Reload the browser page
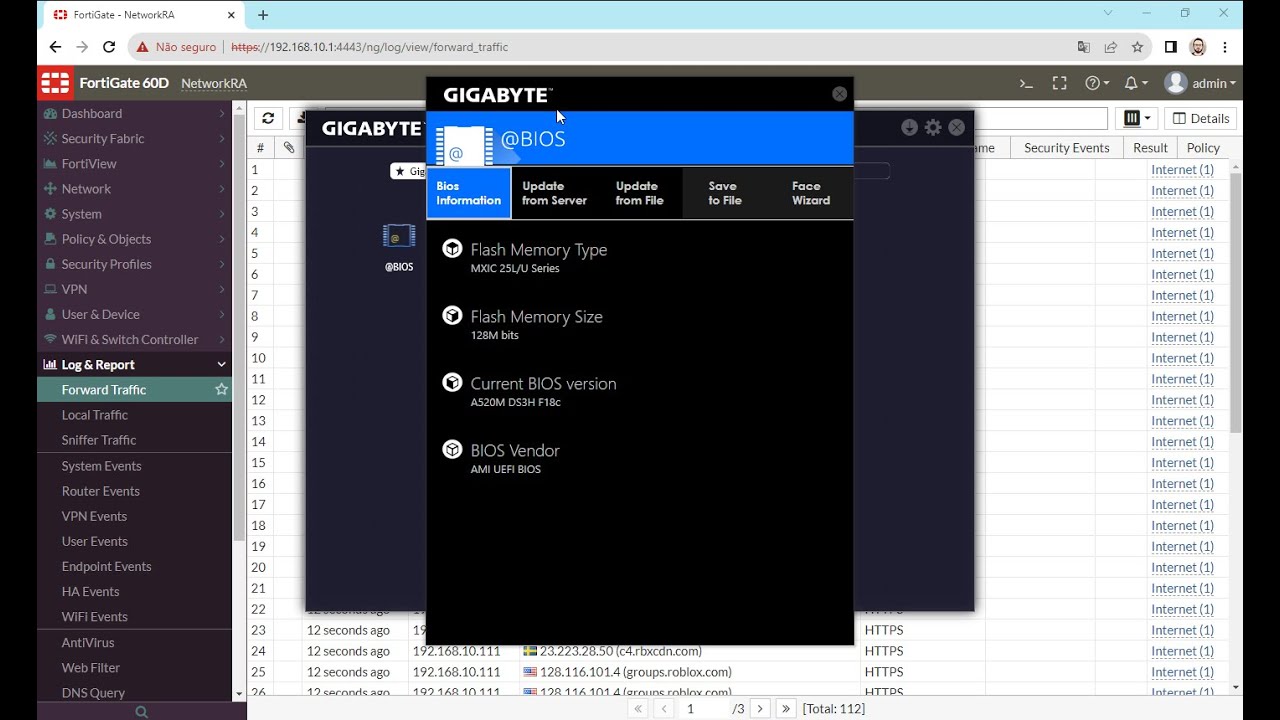The height and width of the screenshot is (720, 1280). pyautogui.click(x=109, y=47)
